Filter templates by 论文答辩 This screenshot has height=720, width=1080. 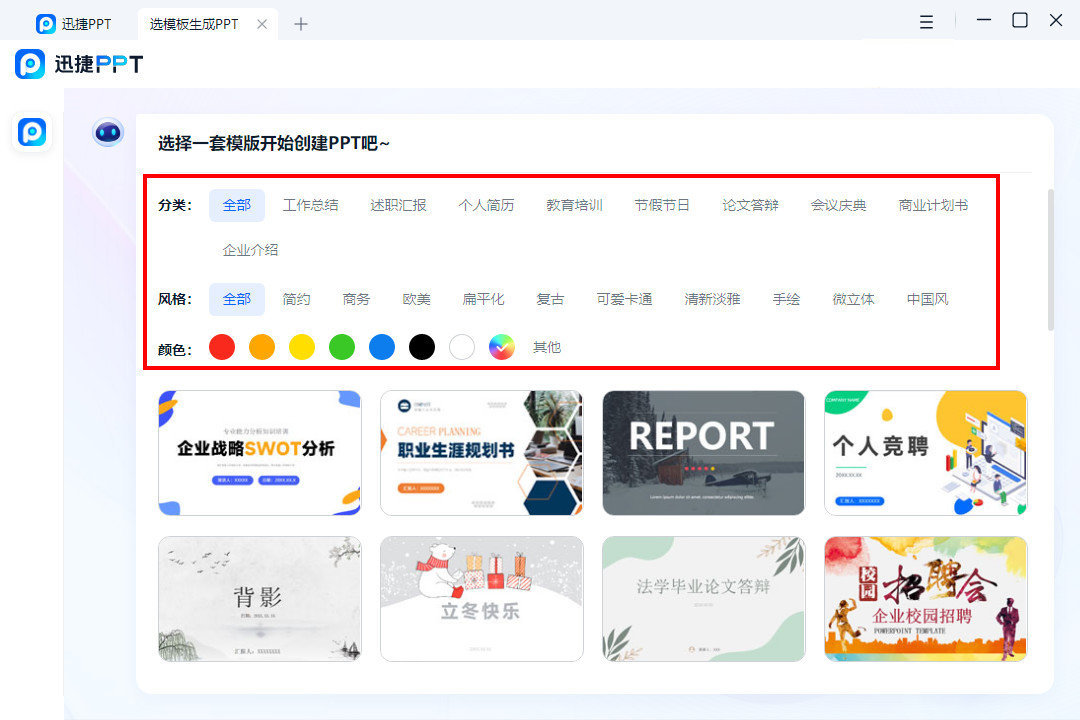click(x=750, y=205)
